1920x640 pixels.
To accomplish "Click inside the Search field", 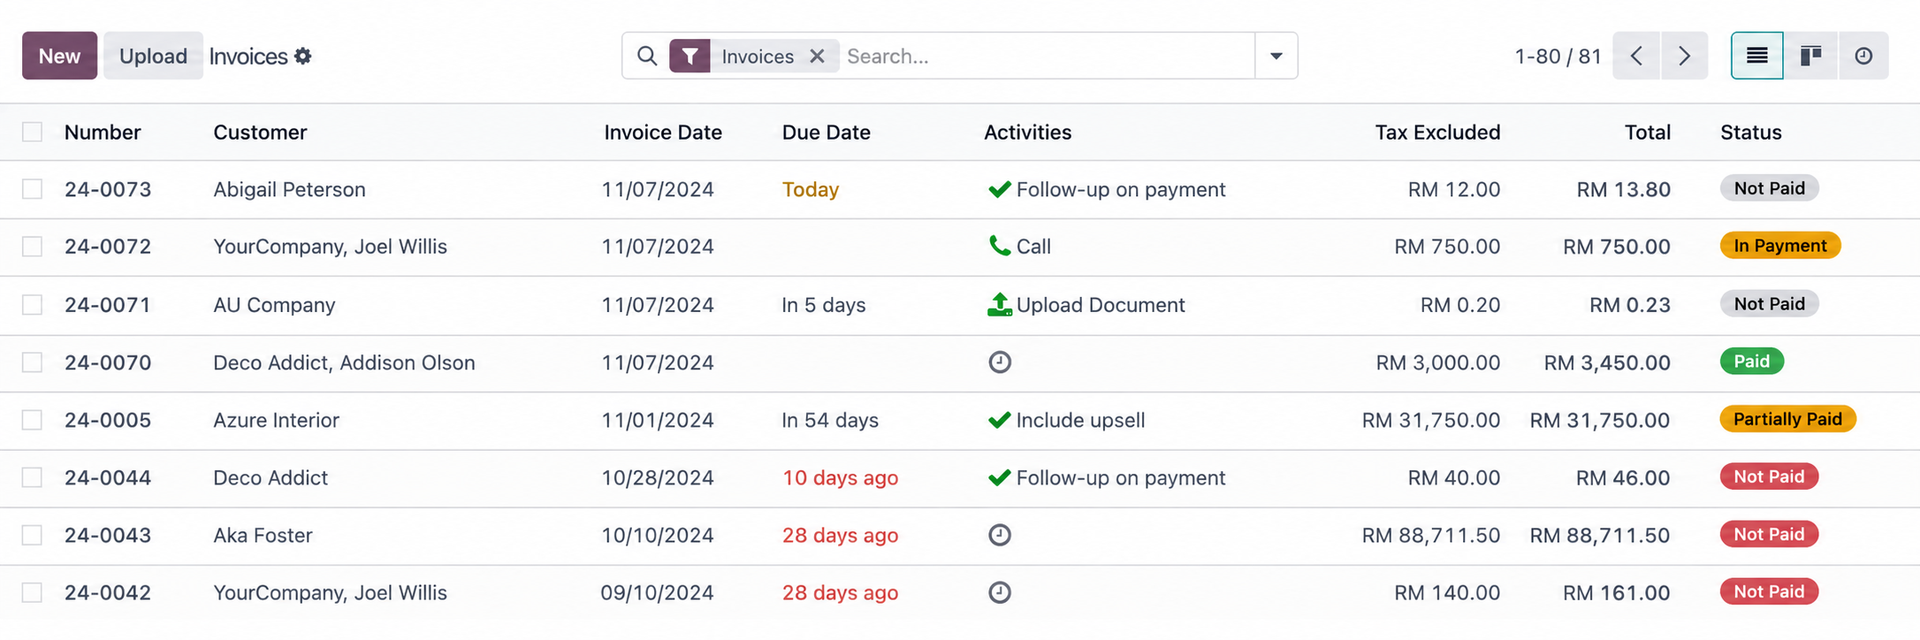I will tap(1040, 56).
